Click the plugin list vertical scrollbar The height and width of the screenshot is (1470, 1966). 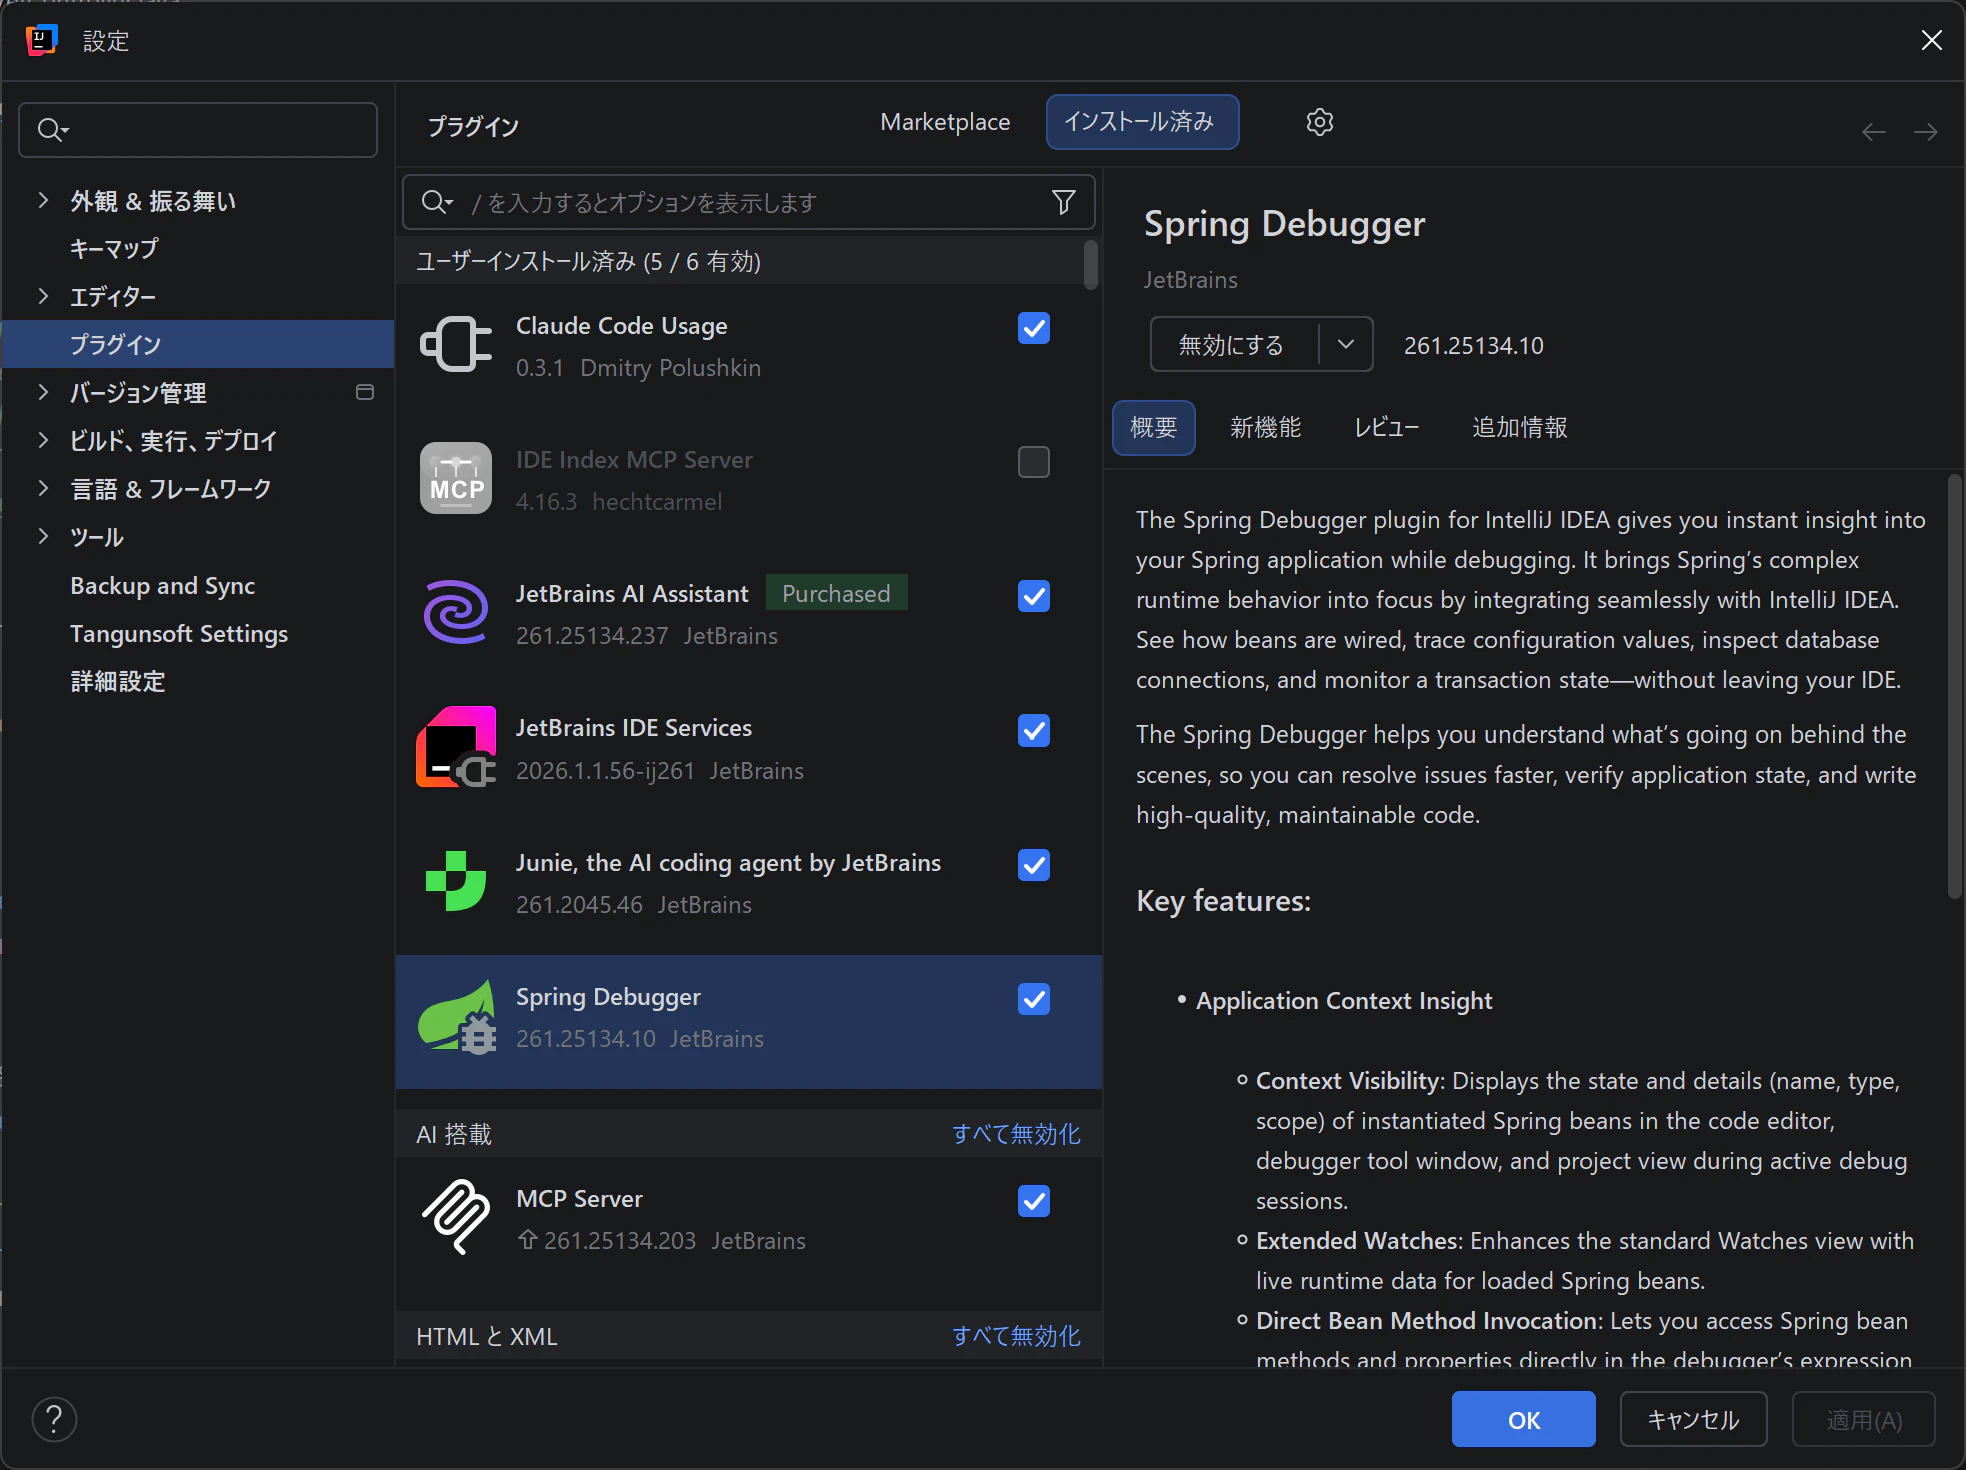1090,265
